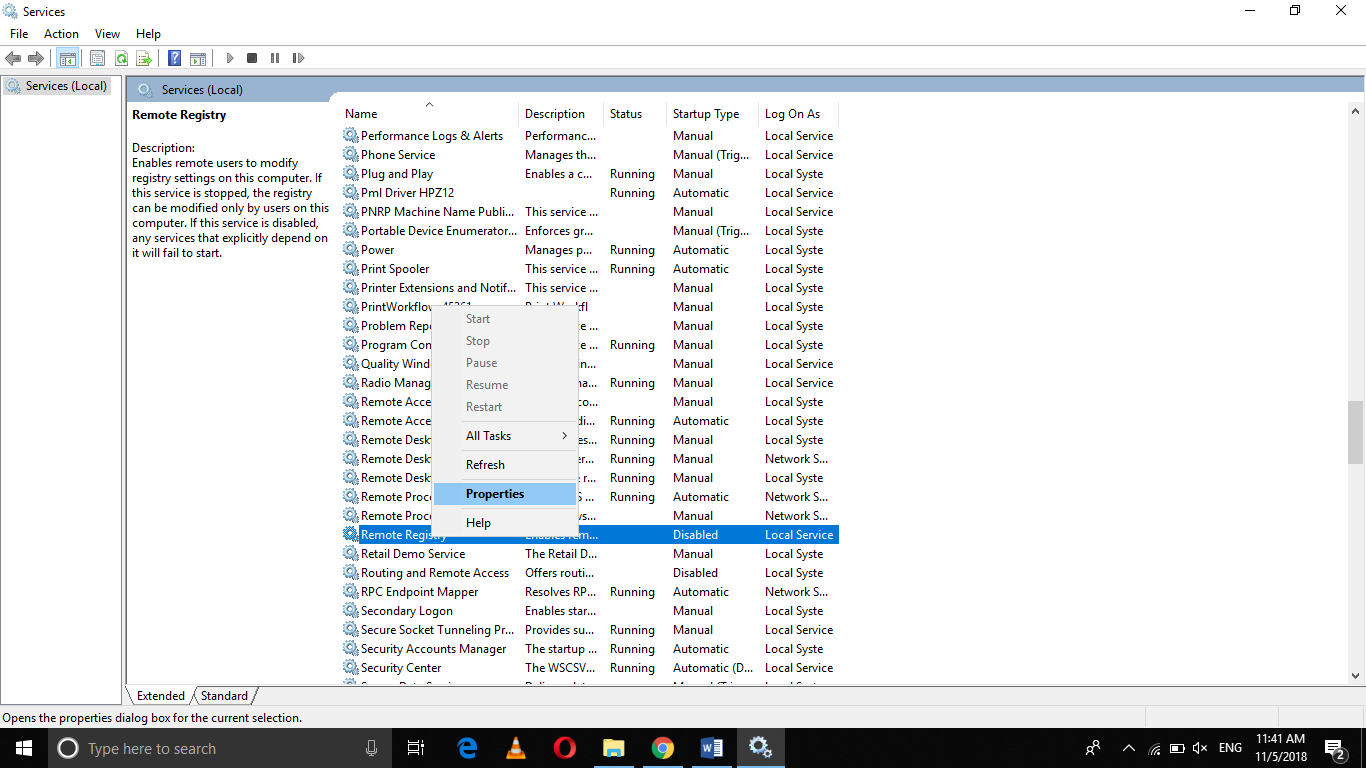Screen dimensions: 1366x768
Task: Switch to the Standard tab
Action: pyautogui.click(x=224, y=695)
